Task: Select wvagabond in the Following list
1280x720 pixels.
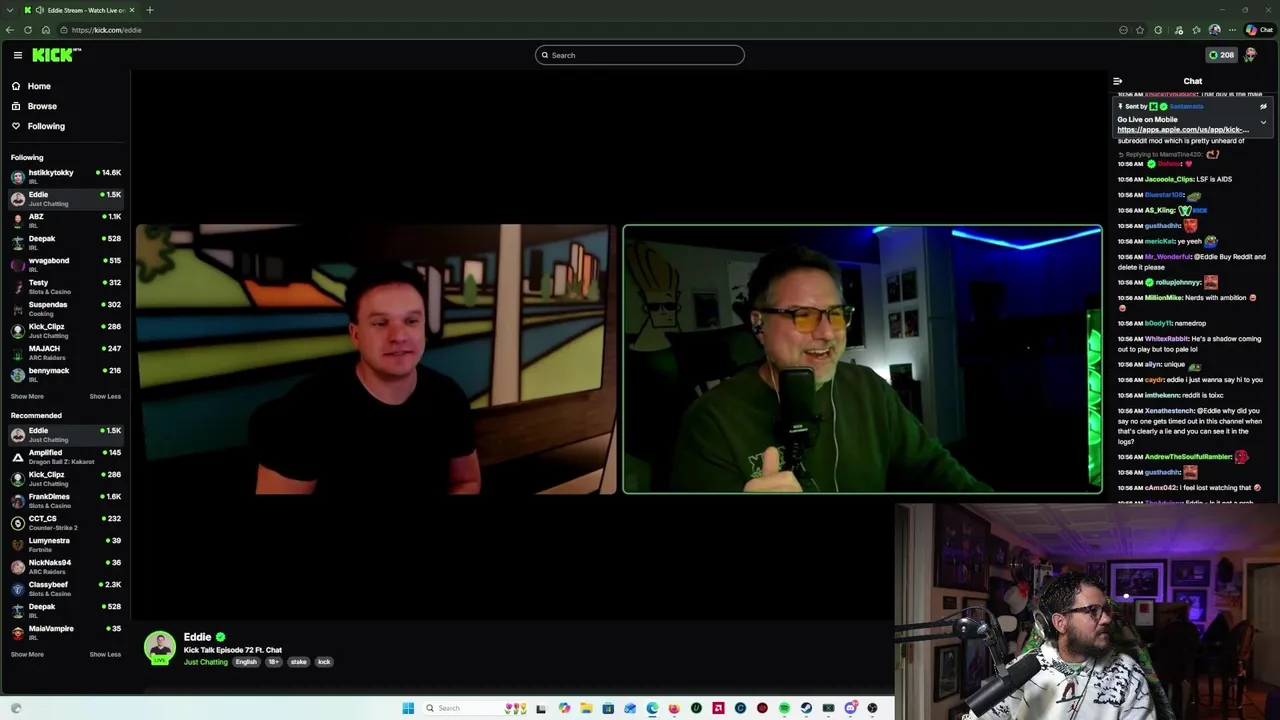Action: click(66, 264)
